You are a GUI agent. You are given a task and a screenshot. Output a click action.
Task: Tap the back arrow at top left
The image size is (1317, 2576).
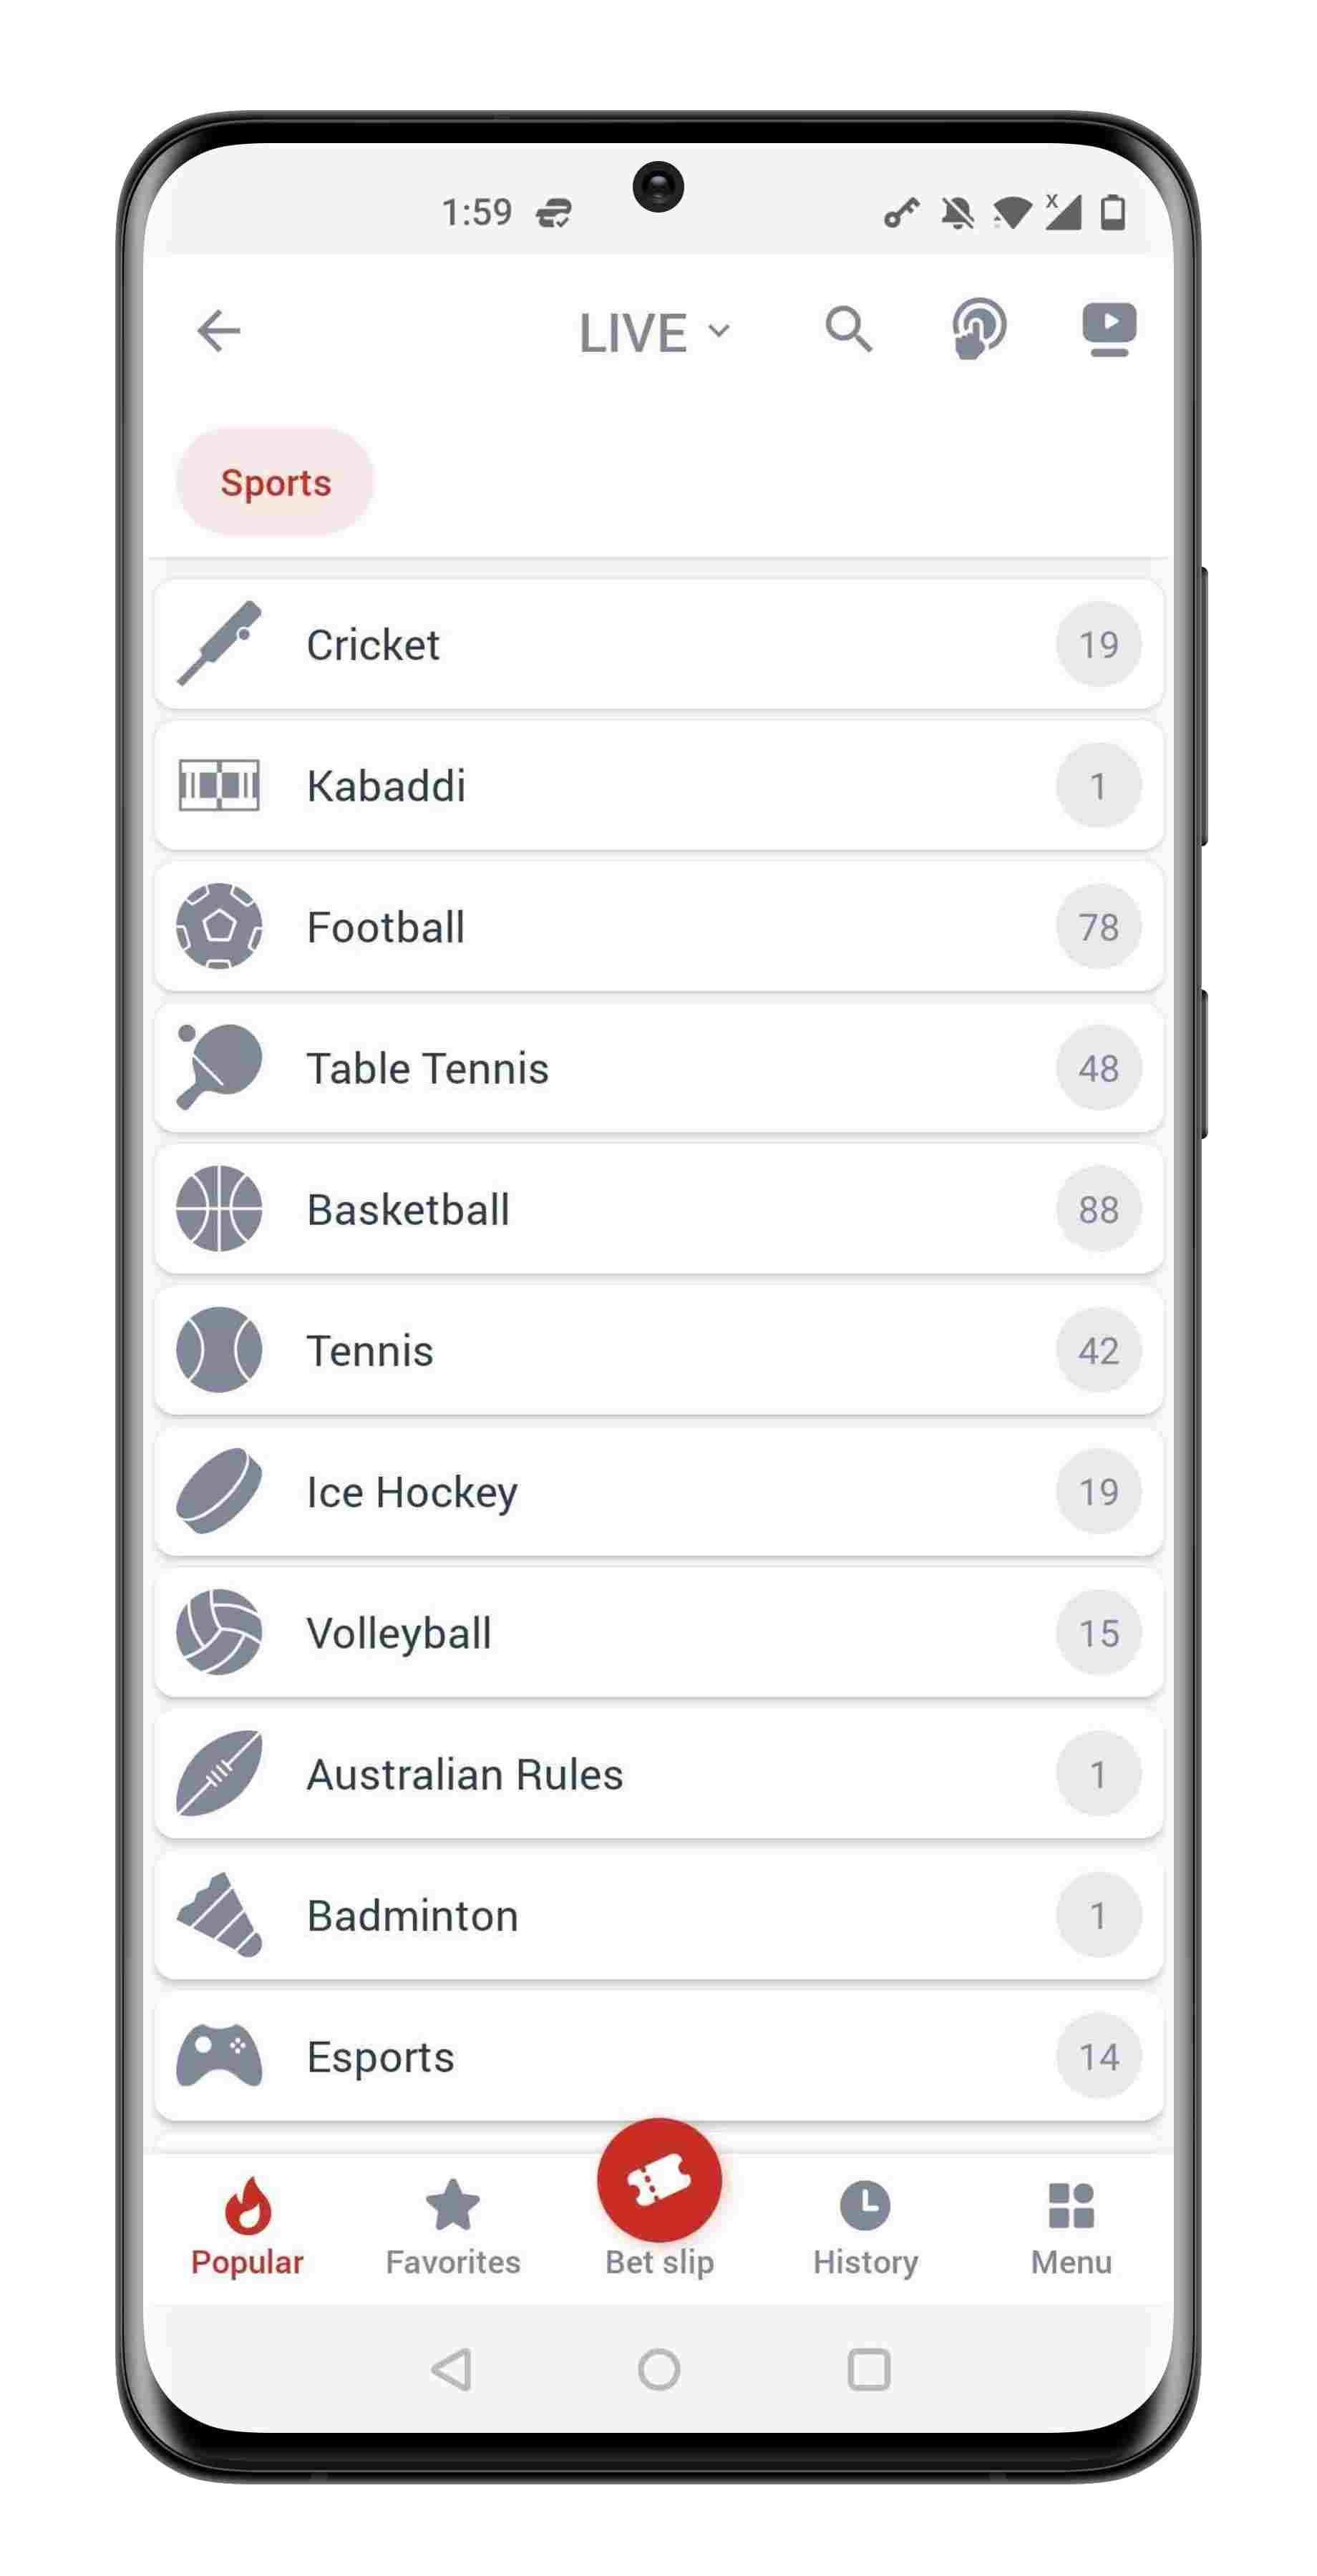click(219, 330)
